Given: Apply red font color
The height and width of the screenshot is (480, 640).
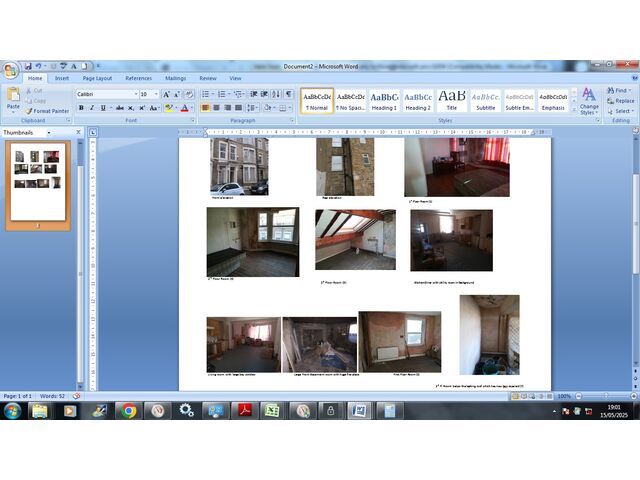Looking at the screenshot, I should pos(184,108).
